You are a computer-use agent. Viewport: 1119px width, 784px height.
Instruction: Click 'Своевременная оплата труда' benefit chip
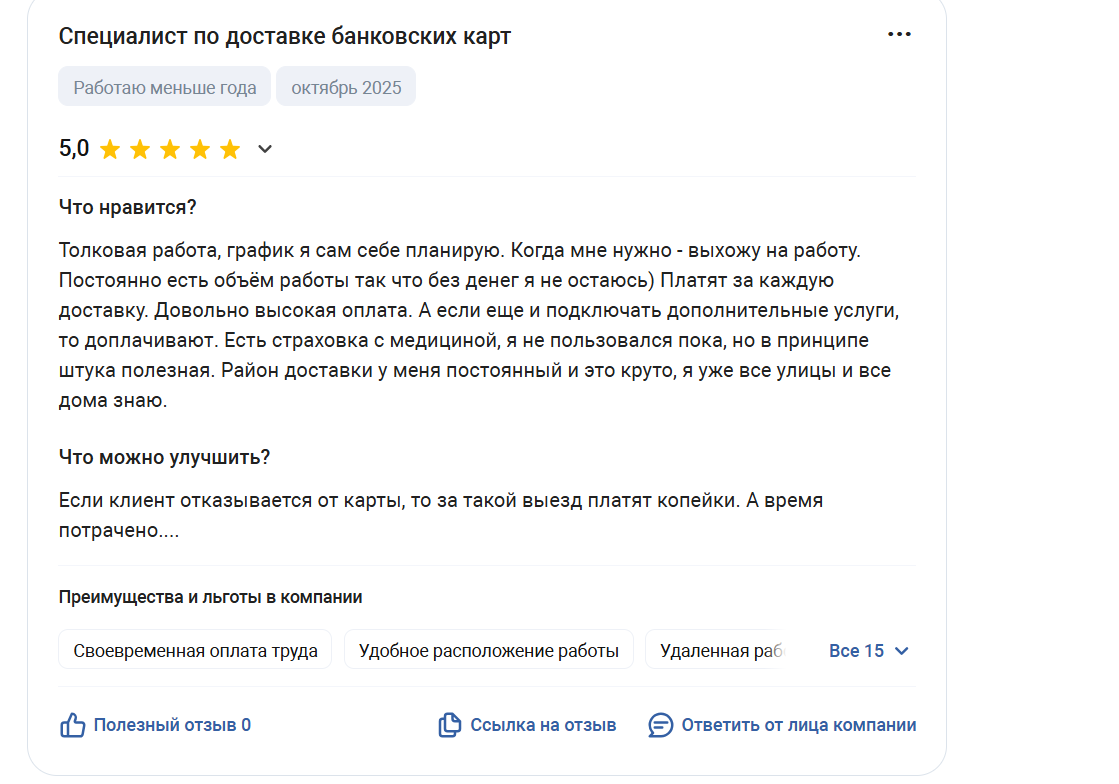[195, 651]
